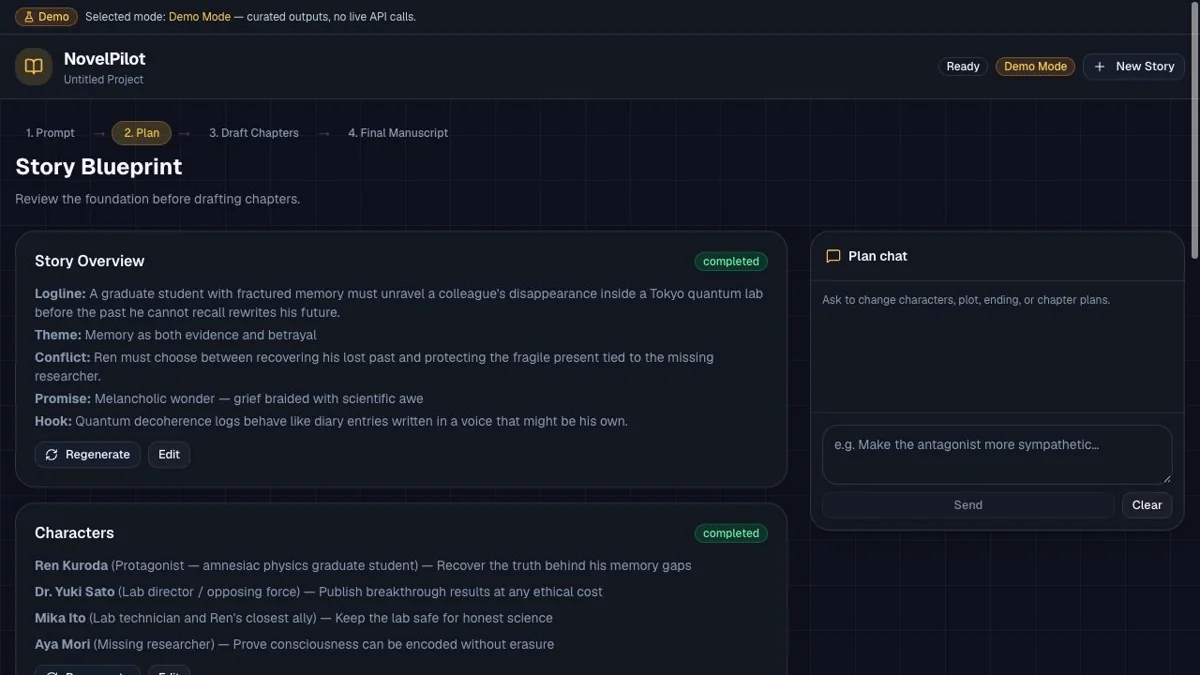
Task: Click the NovelPilot book logo icon
Action: point(34,67)
